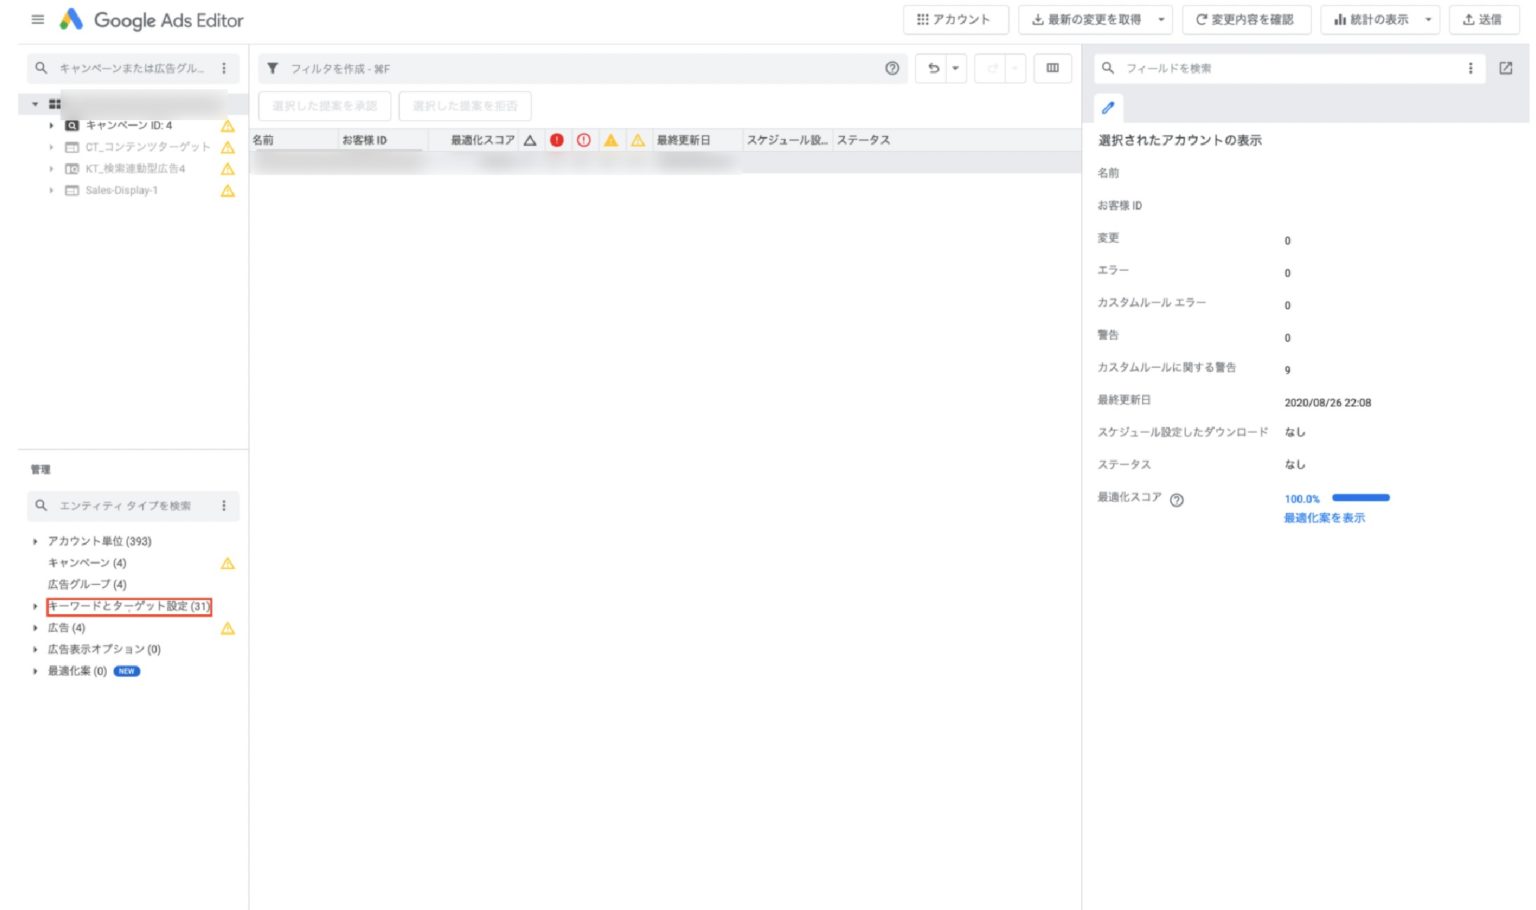
Task: Click the help icon beside 最適化スコア
Action: [1177, 500]
